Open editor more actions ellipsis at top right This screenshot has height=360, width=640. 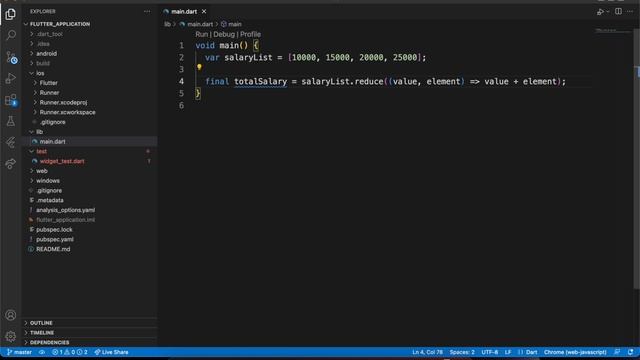click(630, 11)
